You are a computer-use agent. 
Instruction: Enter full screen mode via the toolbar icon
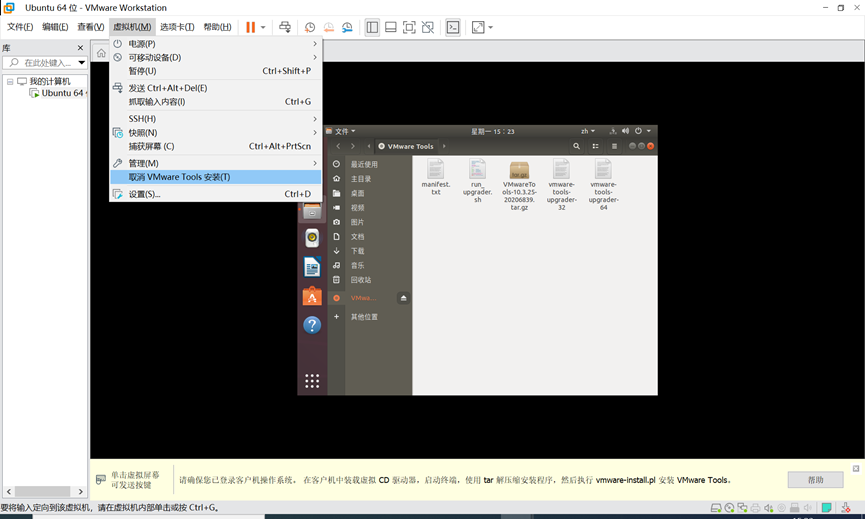tap(409, 27)
